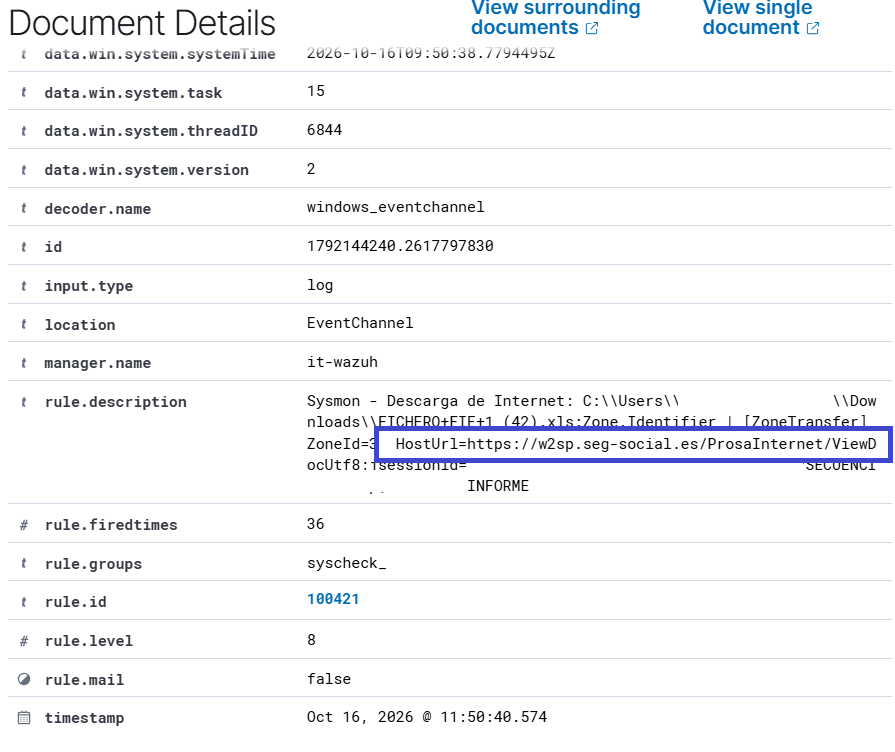Click the text type icon for location
The height and width of the screenshot is (752, 895).
point(23,324)
